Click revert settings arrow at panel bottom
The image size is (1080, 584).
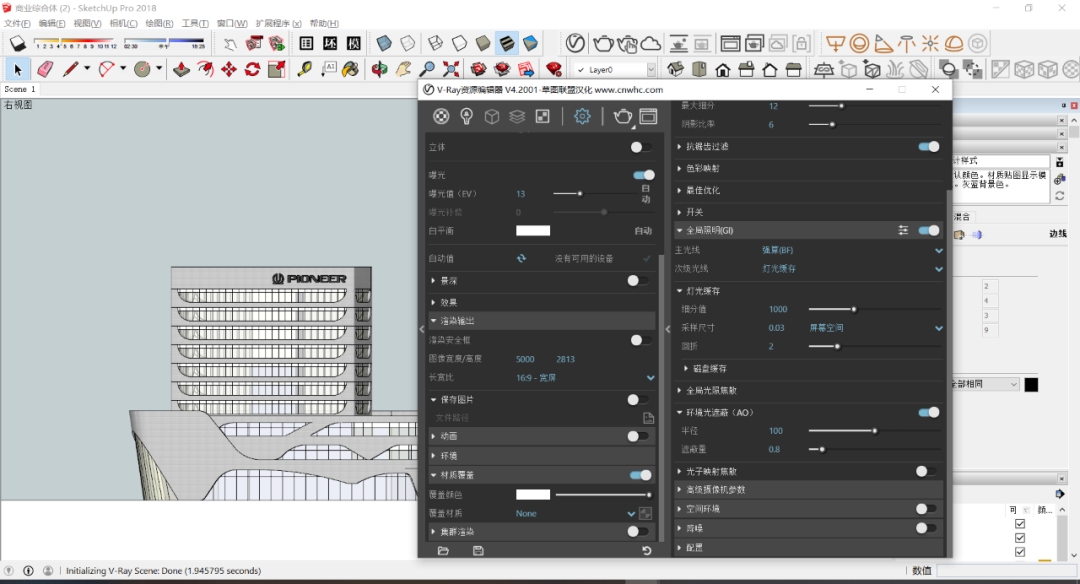(x=646, y=550)
